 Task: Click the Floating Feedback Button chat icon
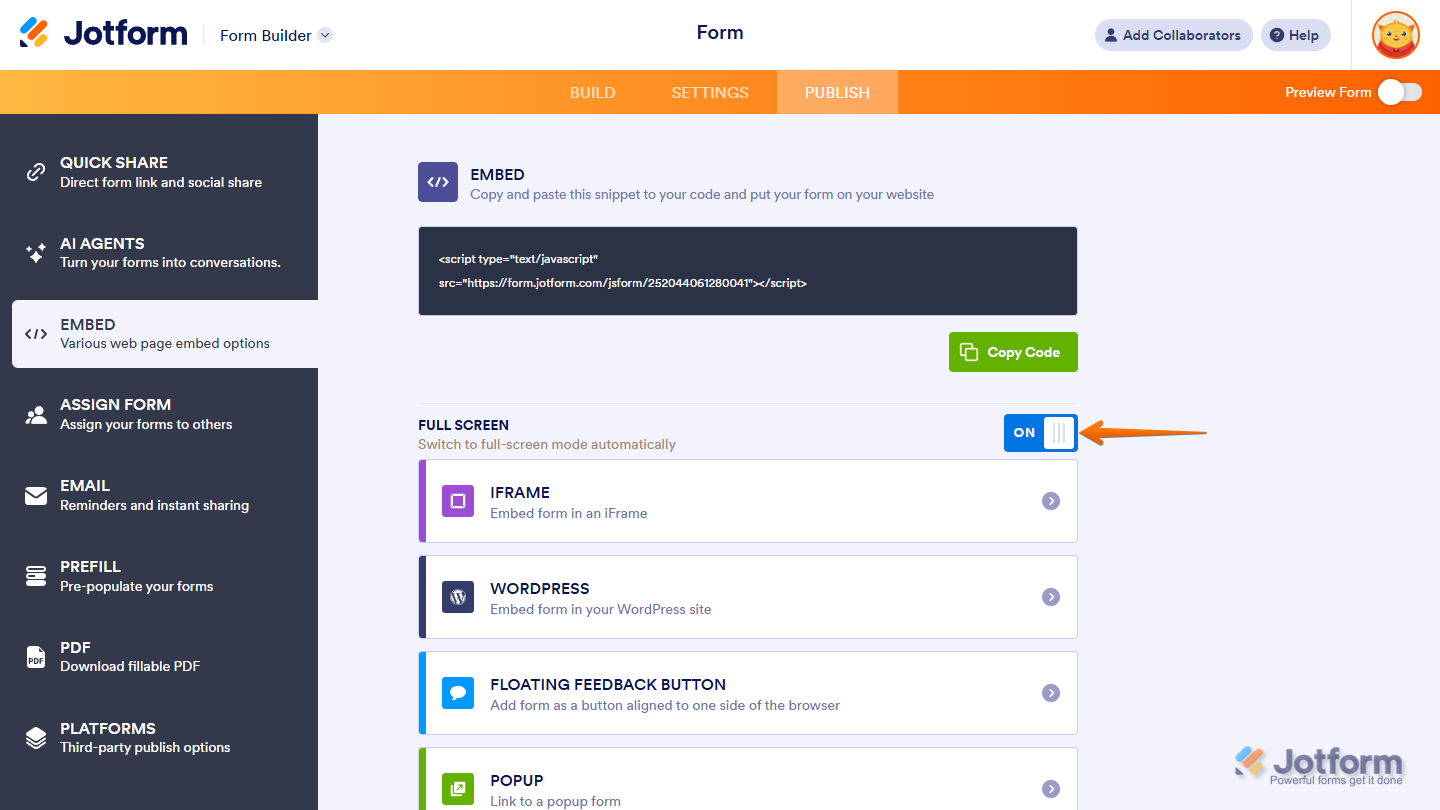(458, 693)
